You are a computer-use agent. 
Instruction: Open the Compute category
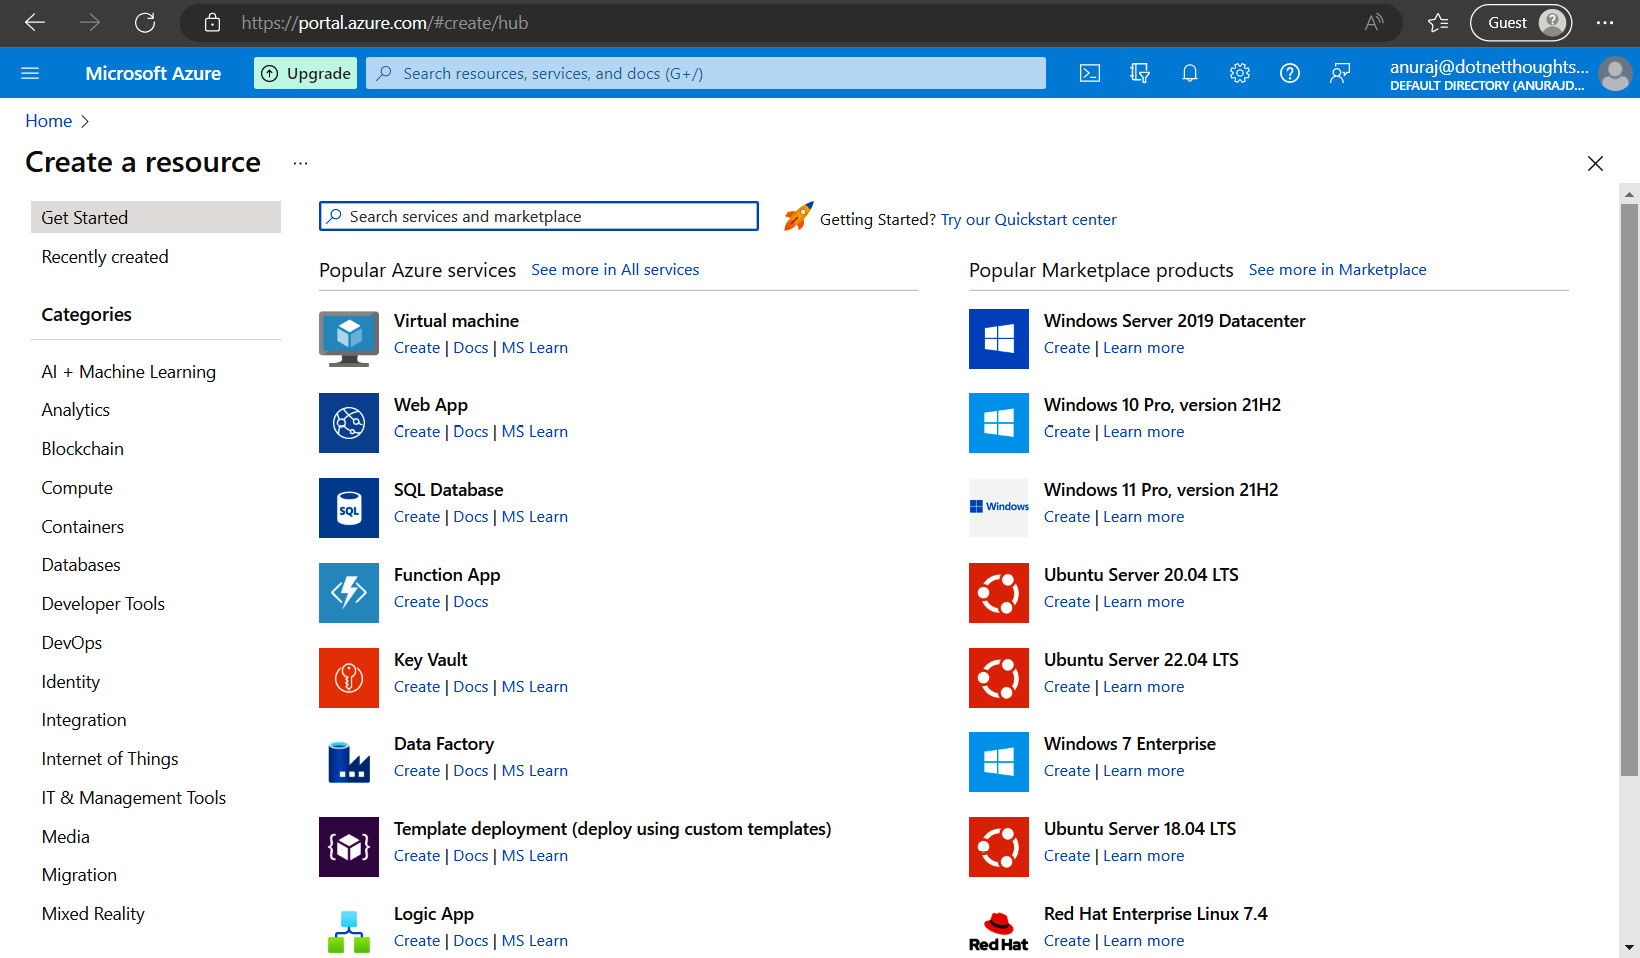77,488
